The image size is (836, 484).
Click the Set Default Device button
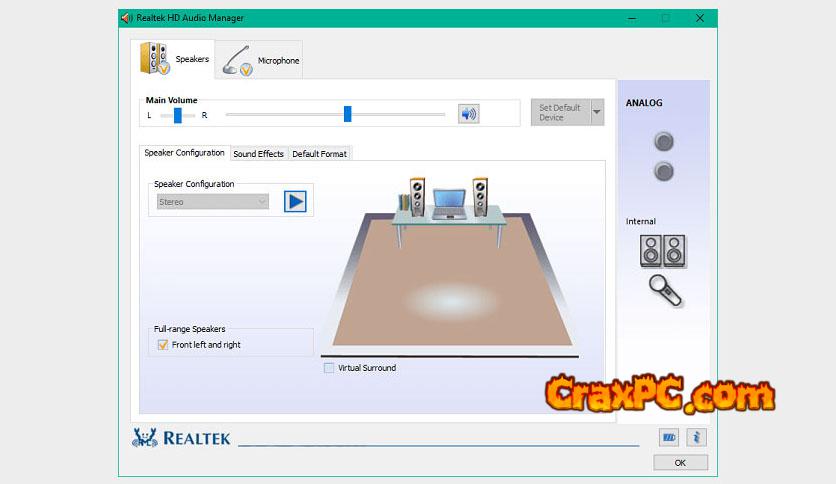[x=560, y=112]
